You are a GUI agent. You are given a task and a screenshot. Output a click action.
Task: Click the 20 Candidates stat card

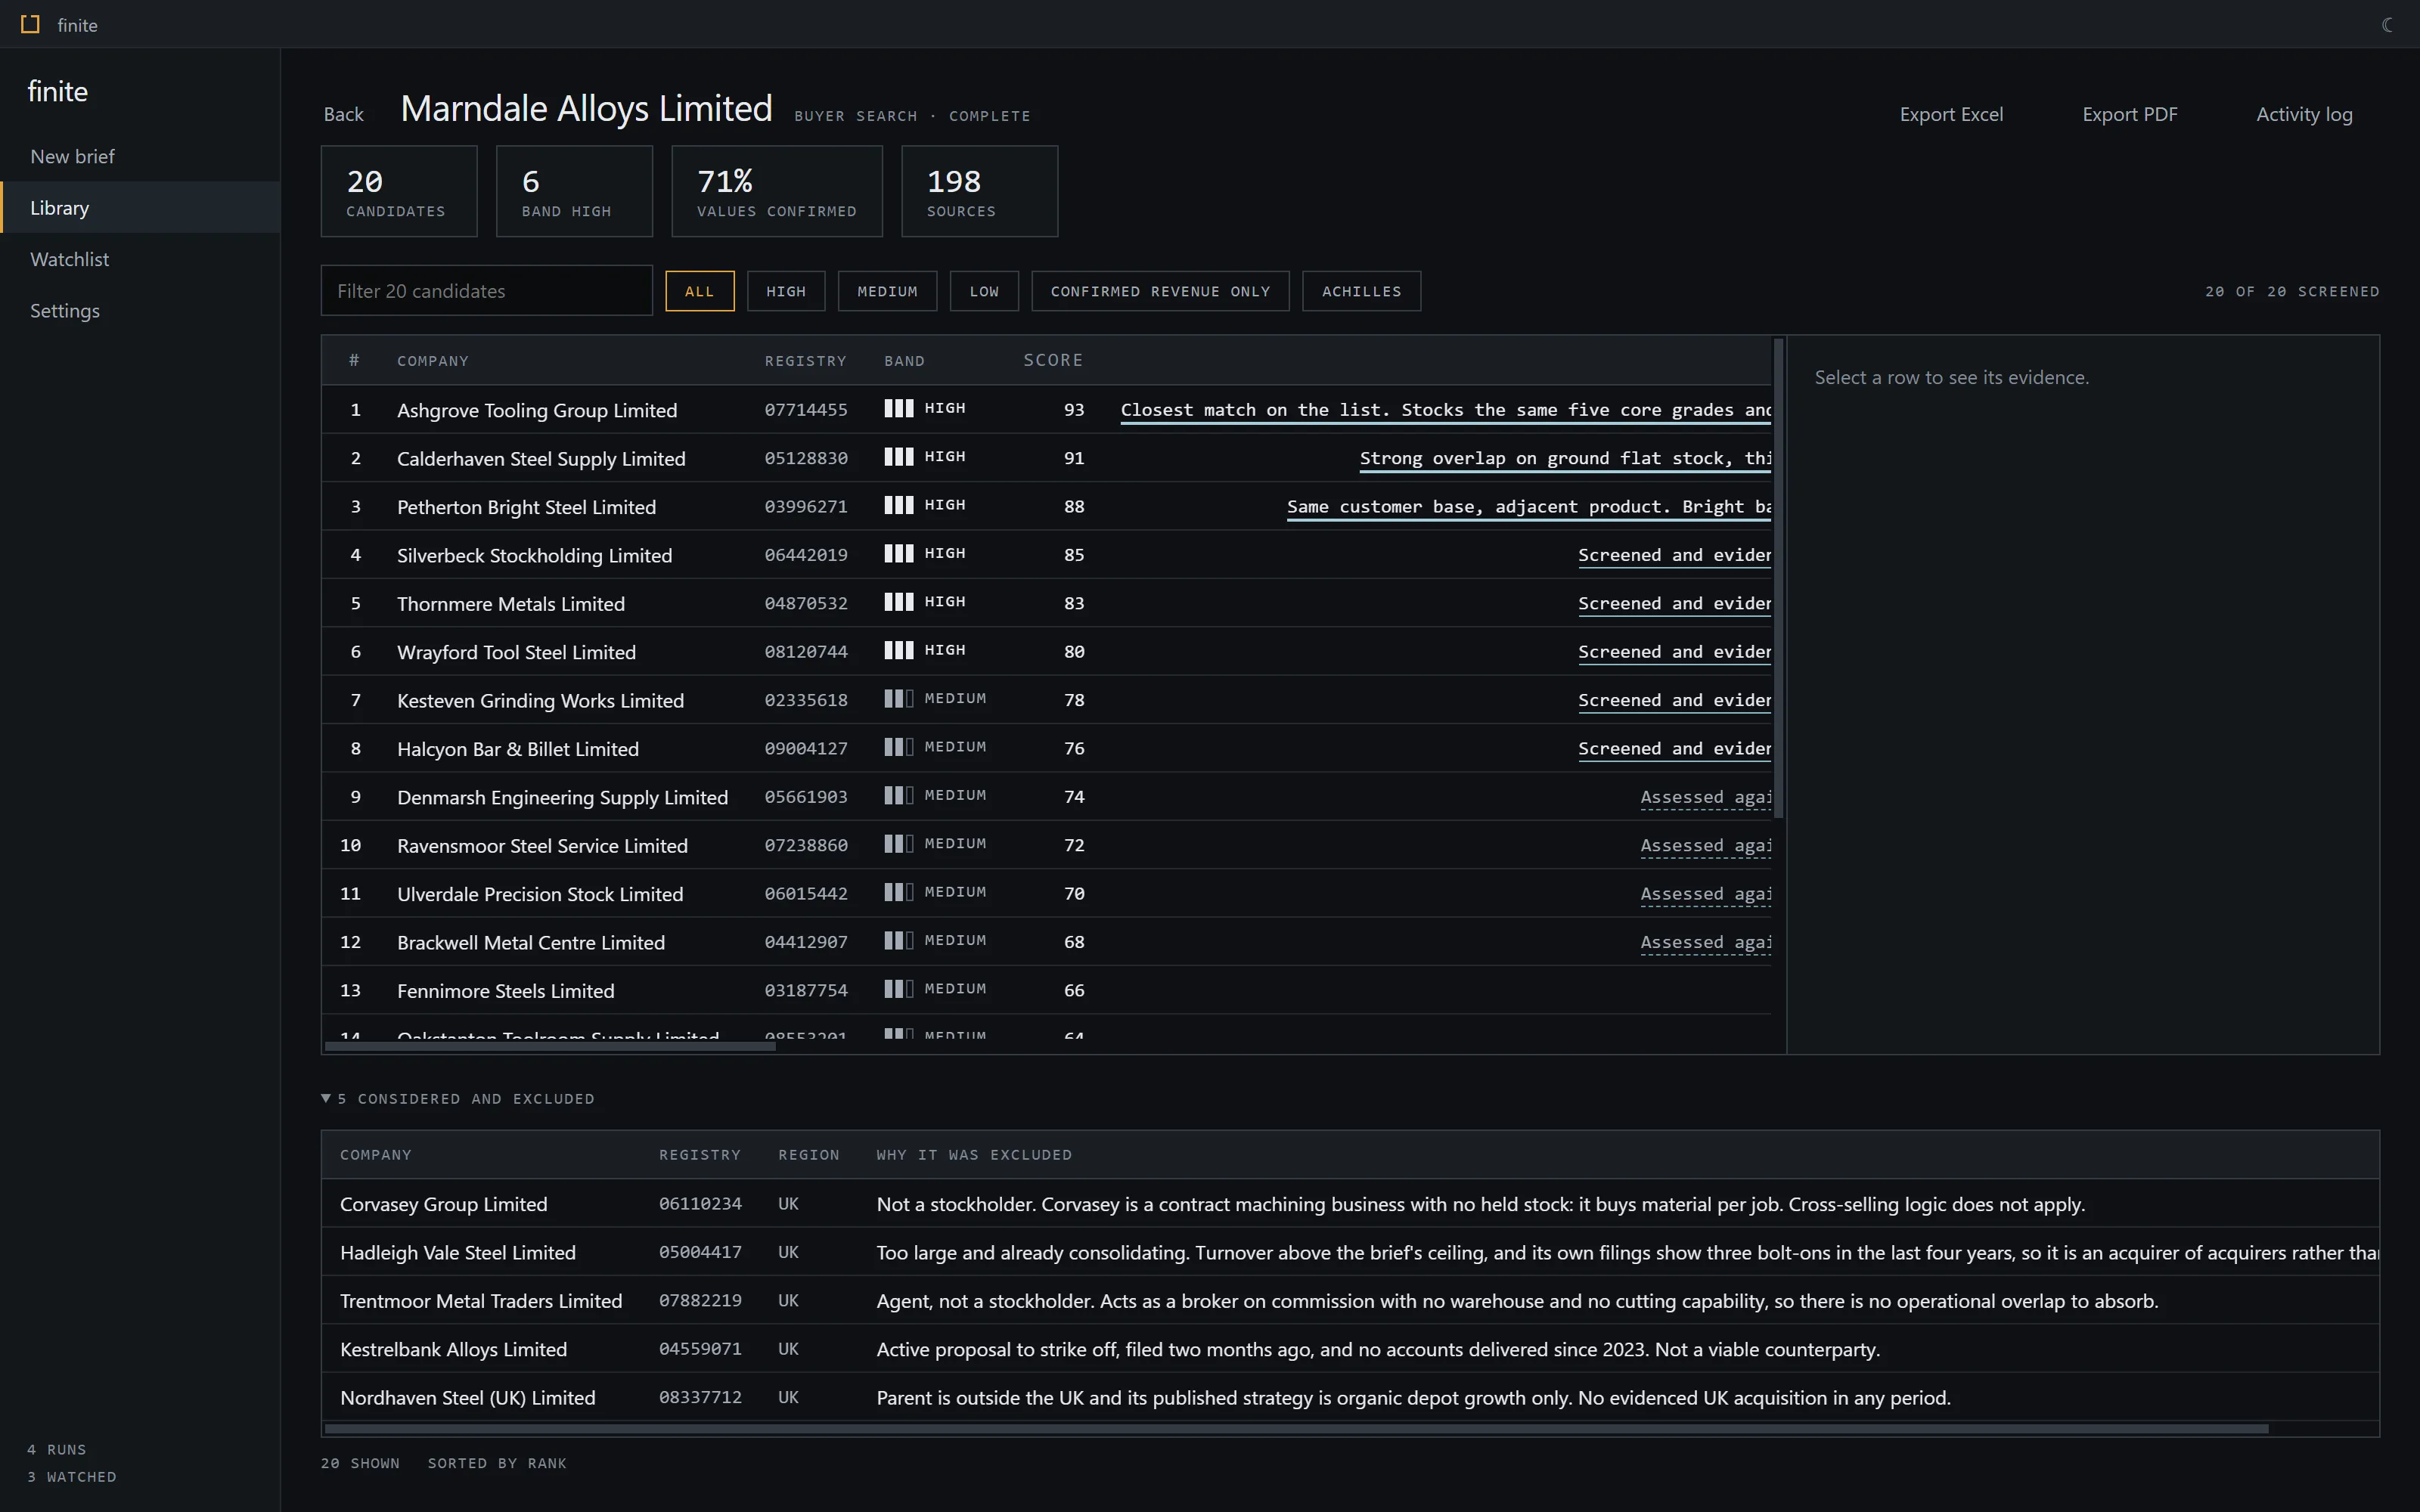[x=399, y=191]
